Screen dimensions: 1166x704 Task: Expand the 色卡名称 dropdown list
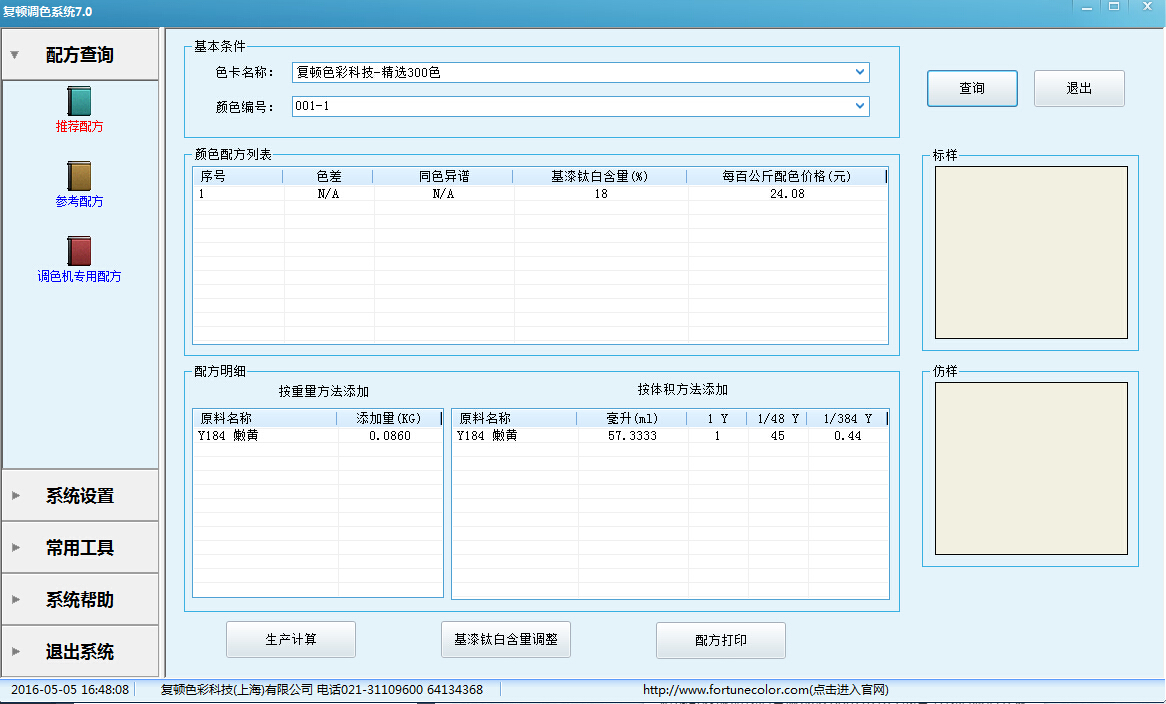(x=859, y=72)
